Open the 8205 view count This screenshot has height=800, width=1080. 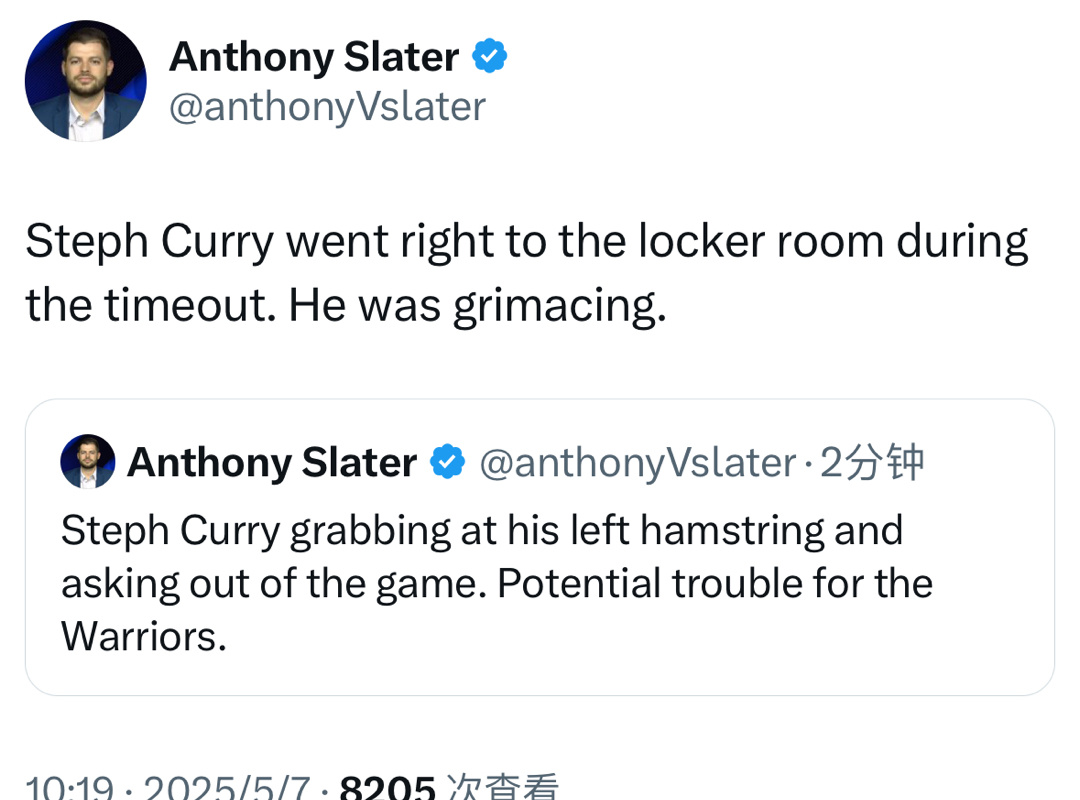click(388, 787)
